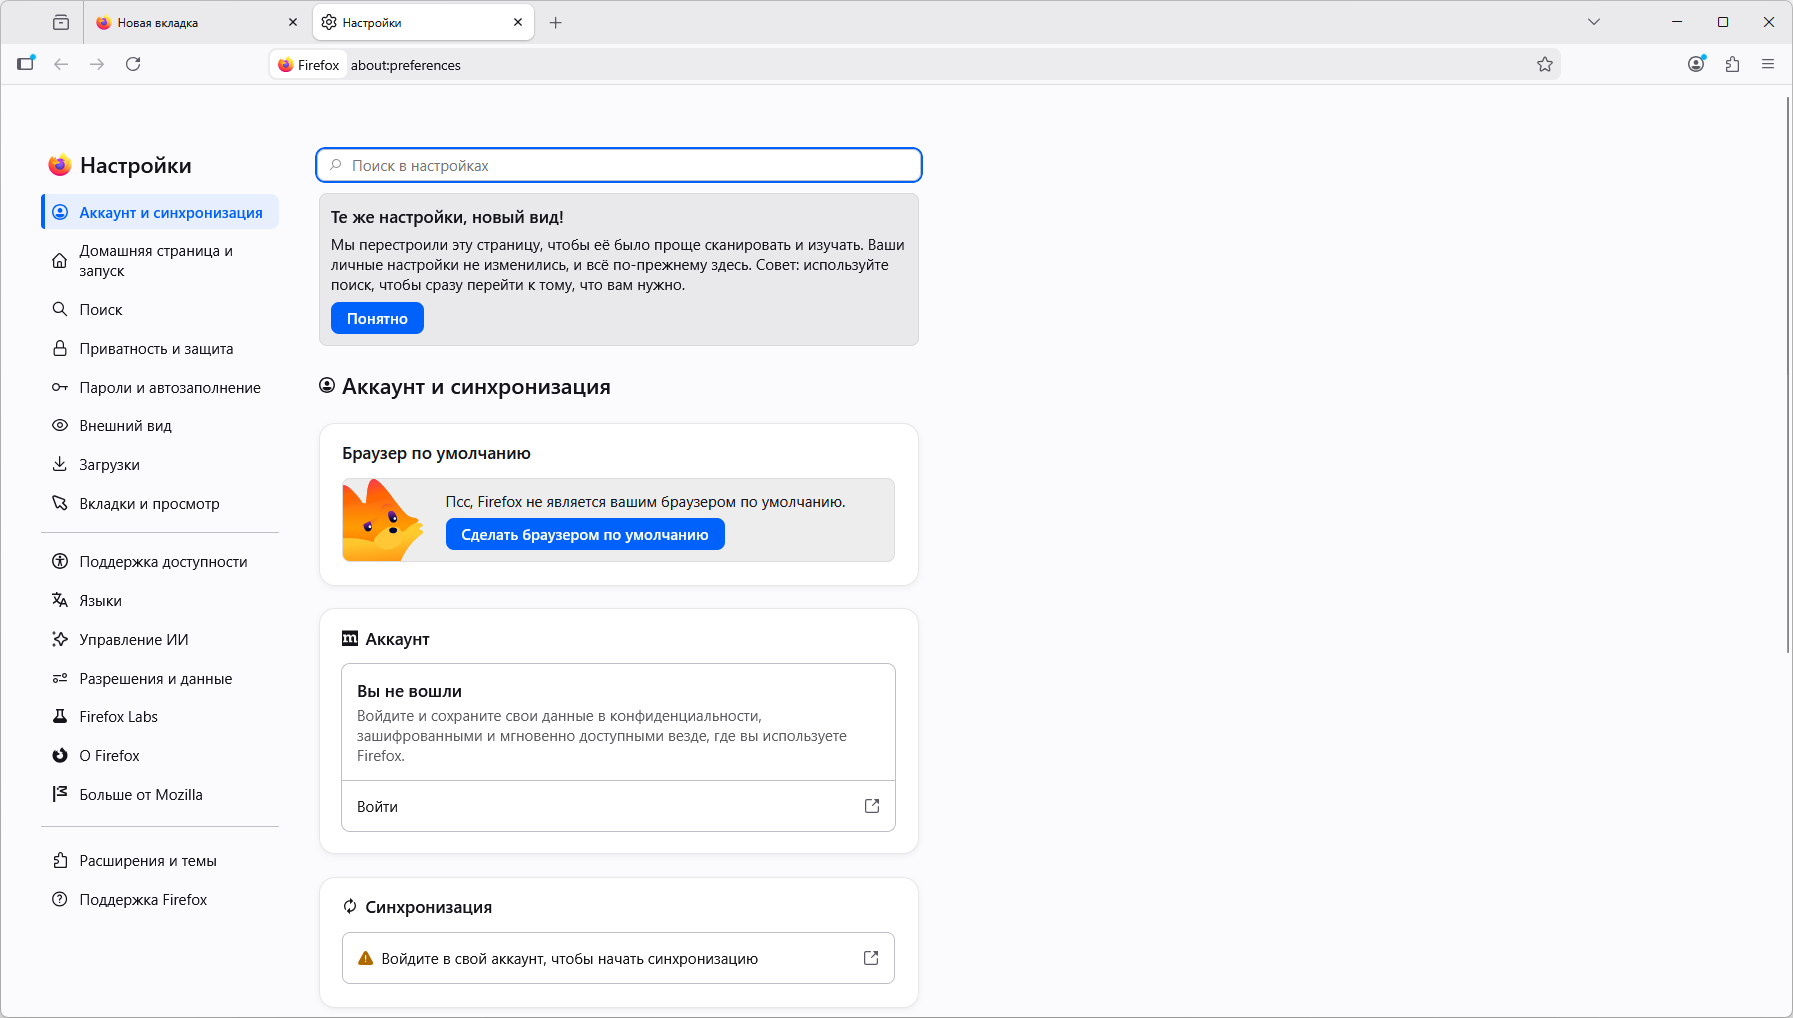Click the Firefox identity badge in address bar
Viewport: 1793px width, 1018px height.
click(309, 65)
